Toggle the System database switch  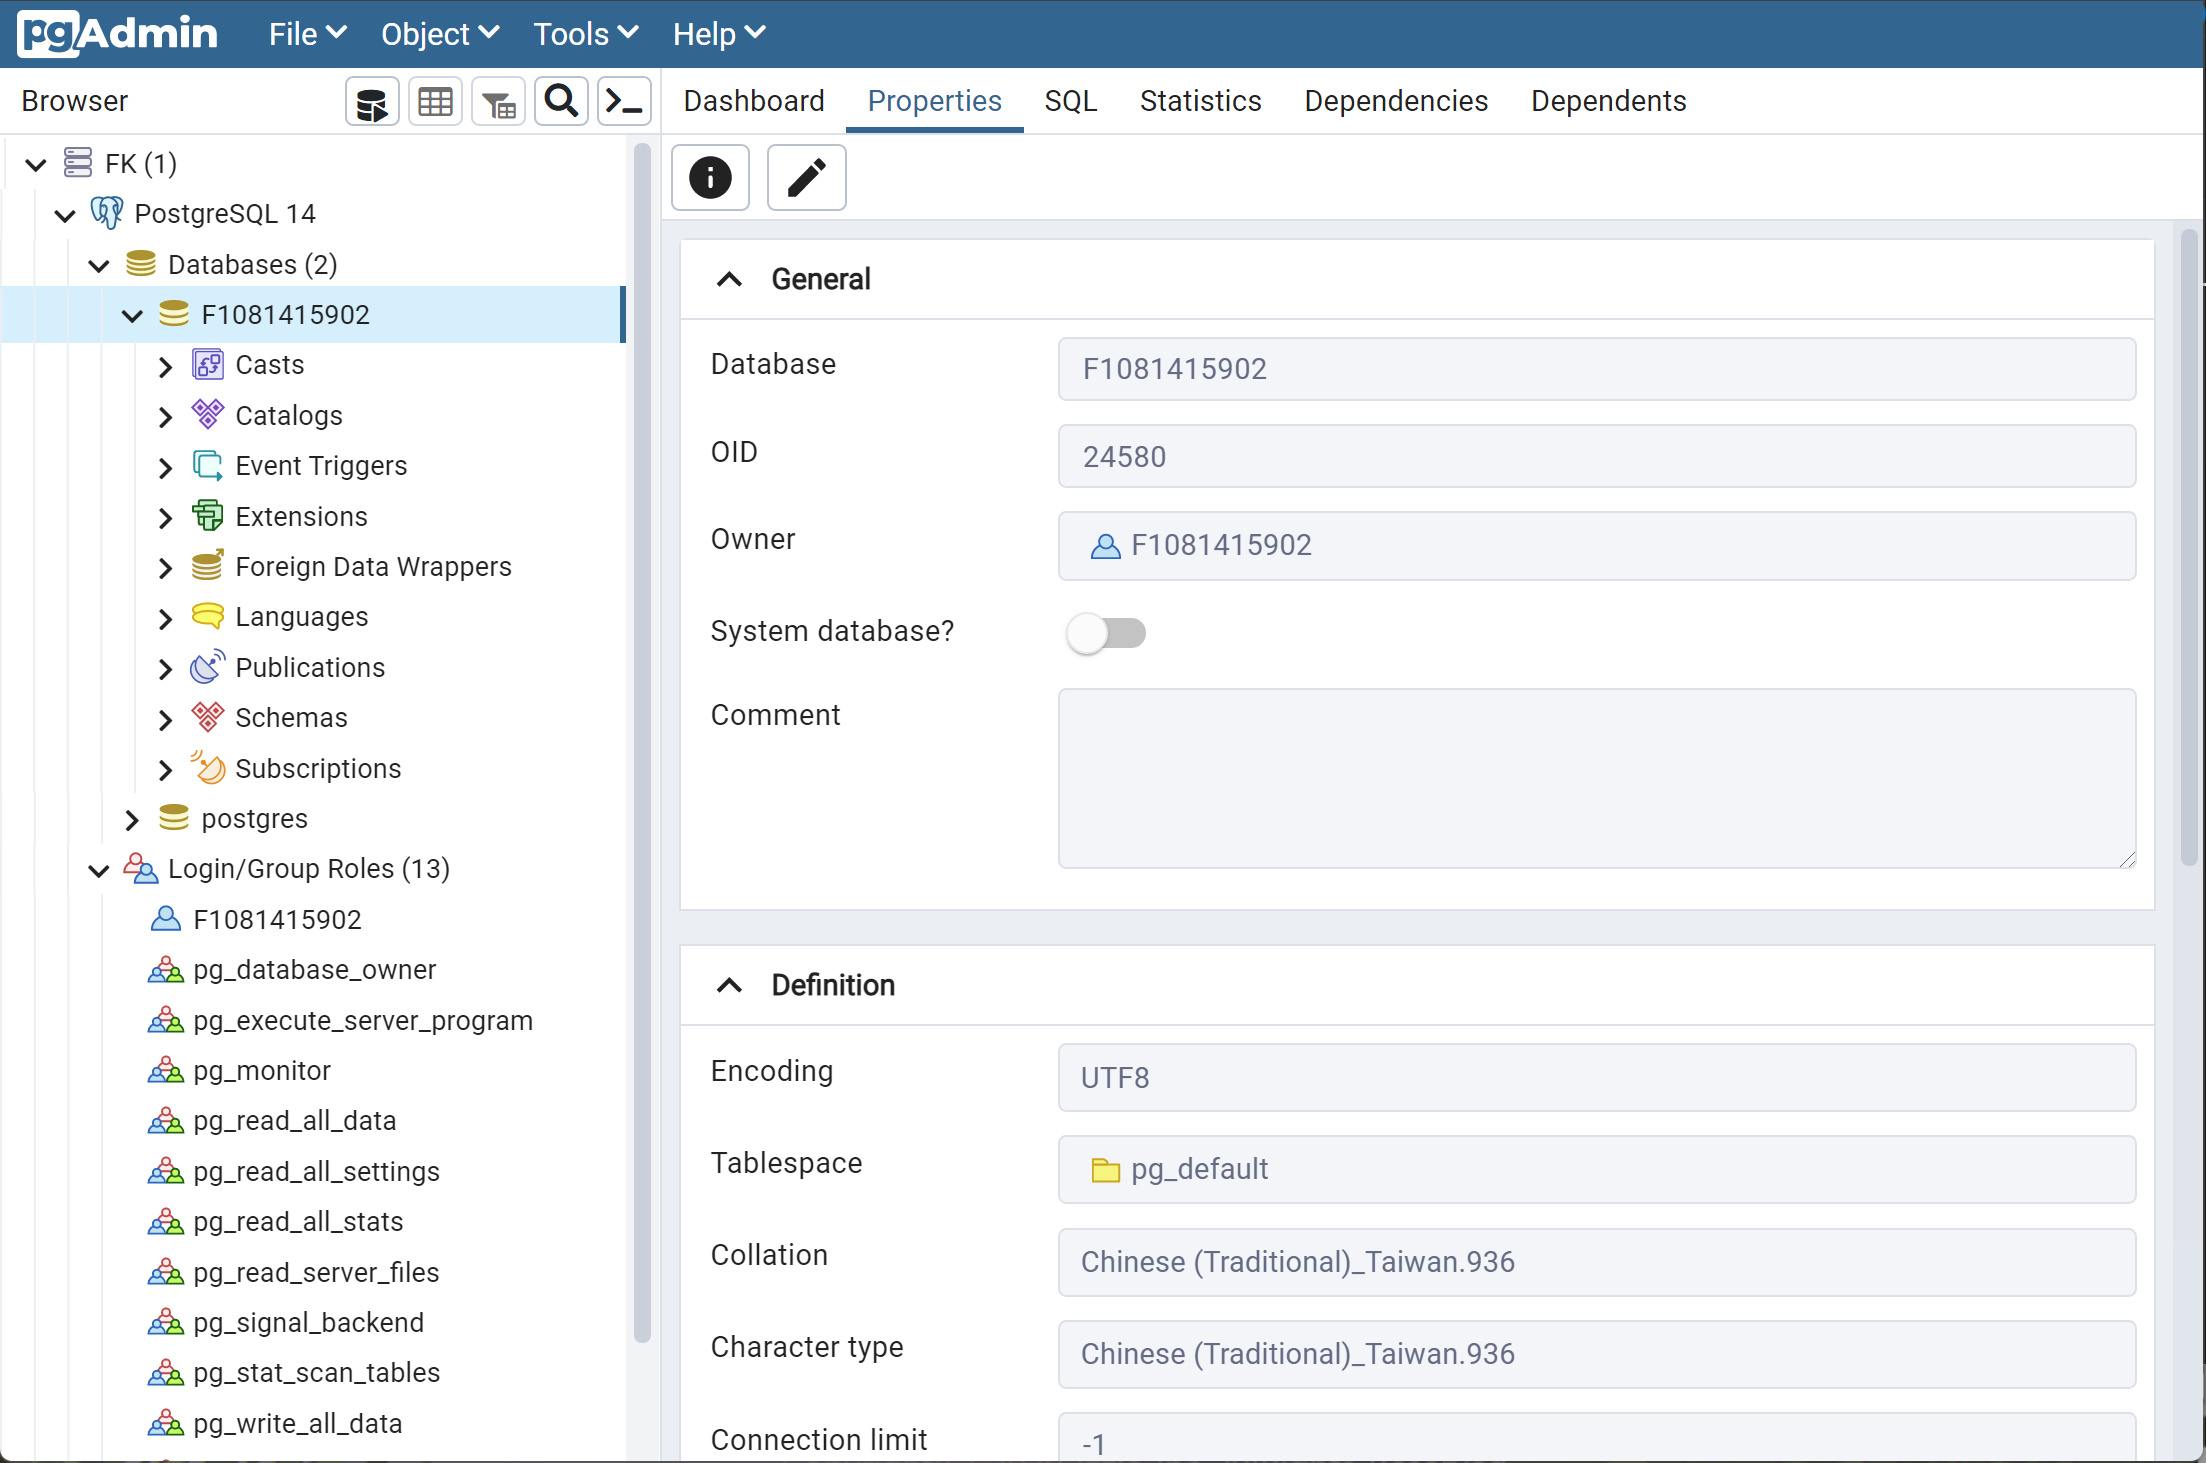1105,633
